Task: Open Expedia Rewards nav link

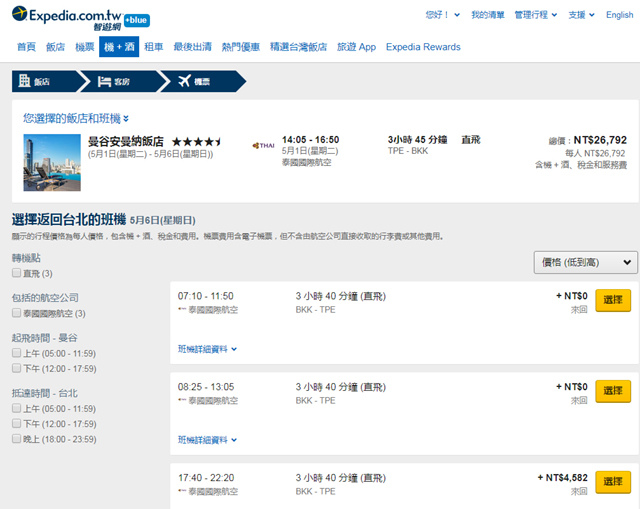Action: 423,47
